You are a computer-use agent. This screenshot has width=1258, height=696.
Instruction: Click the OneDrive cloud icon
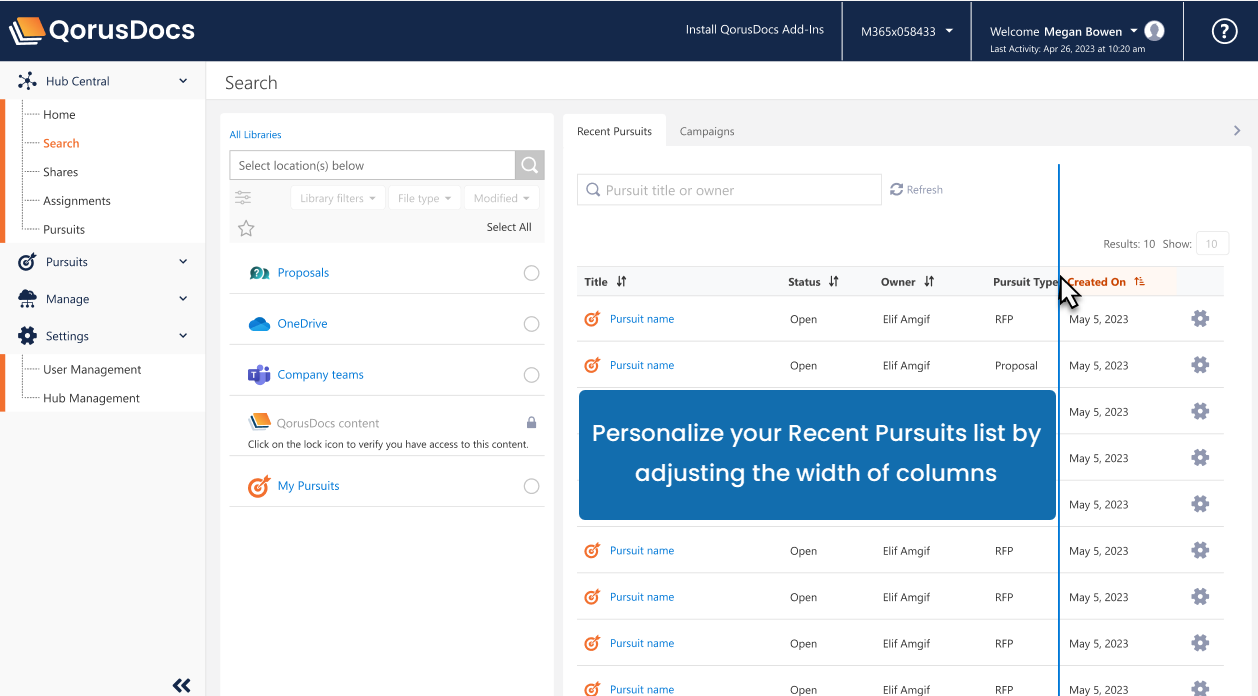tap(259, 324)
